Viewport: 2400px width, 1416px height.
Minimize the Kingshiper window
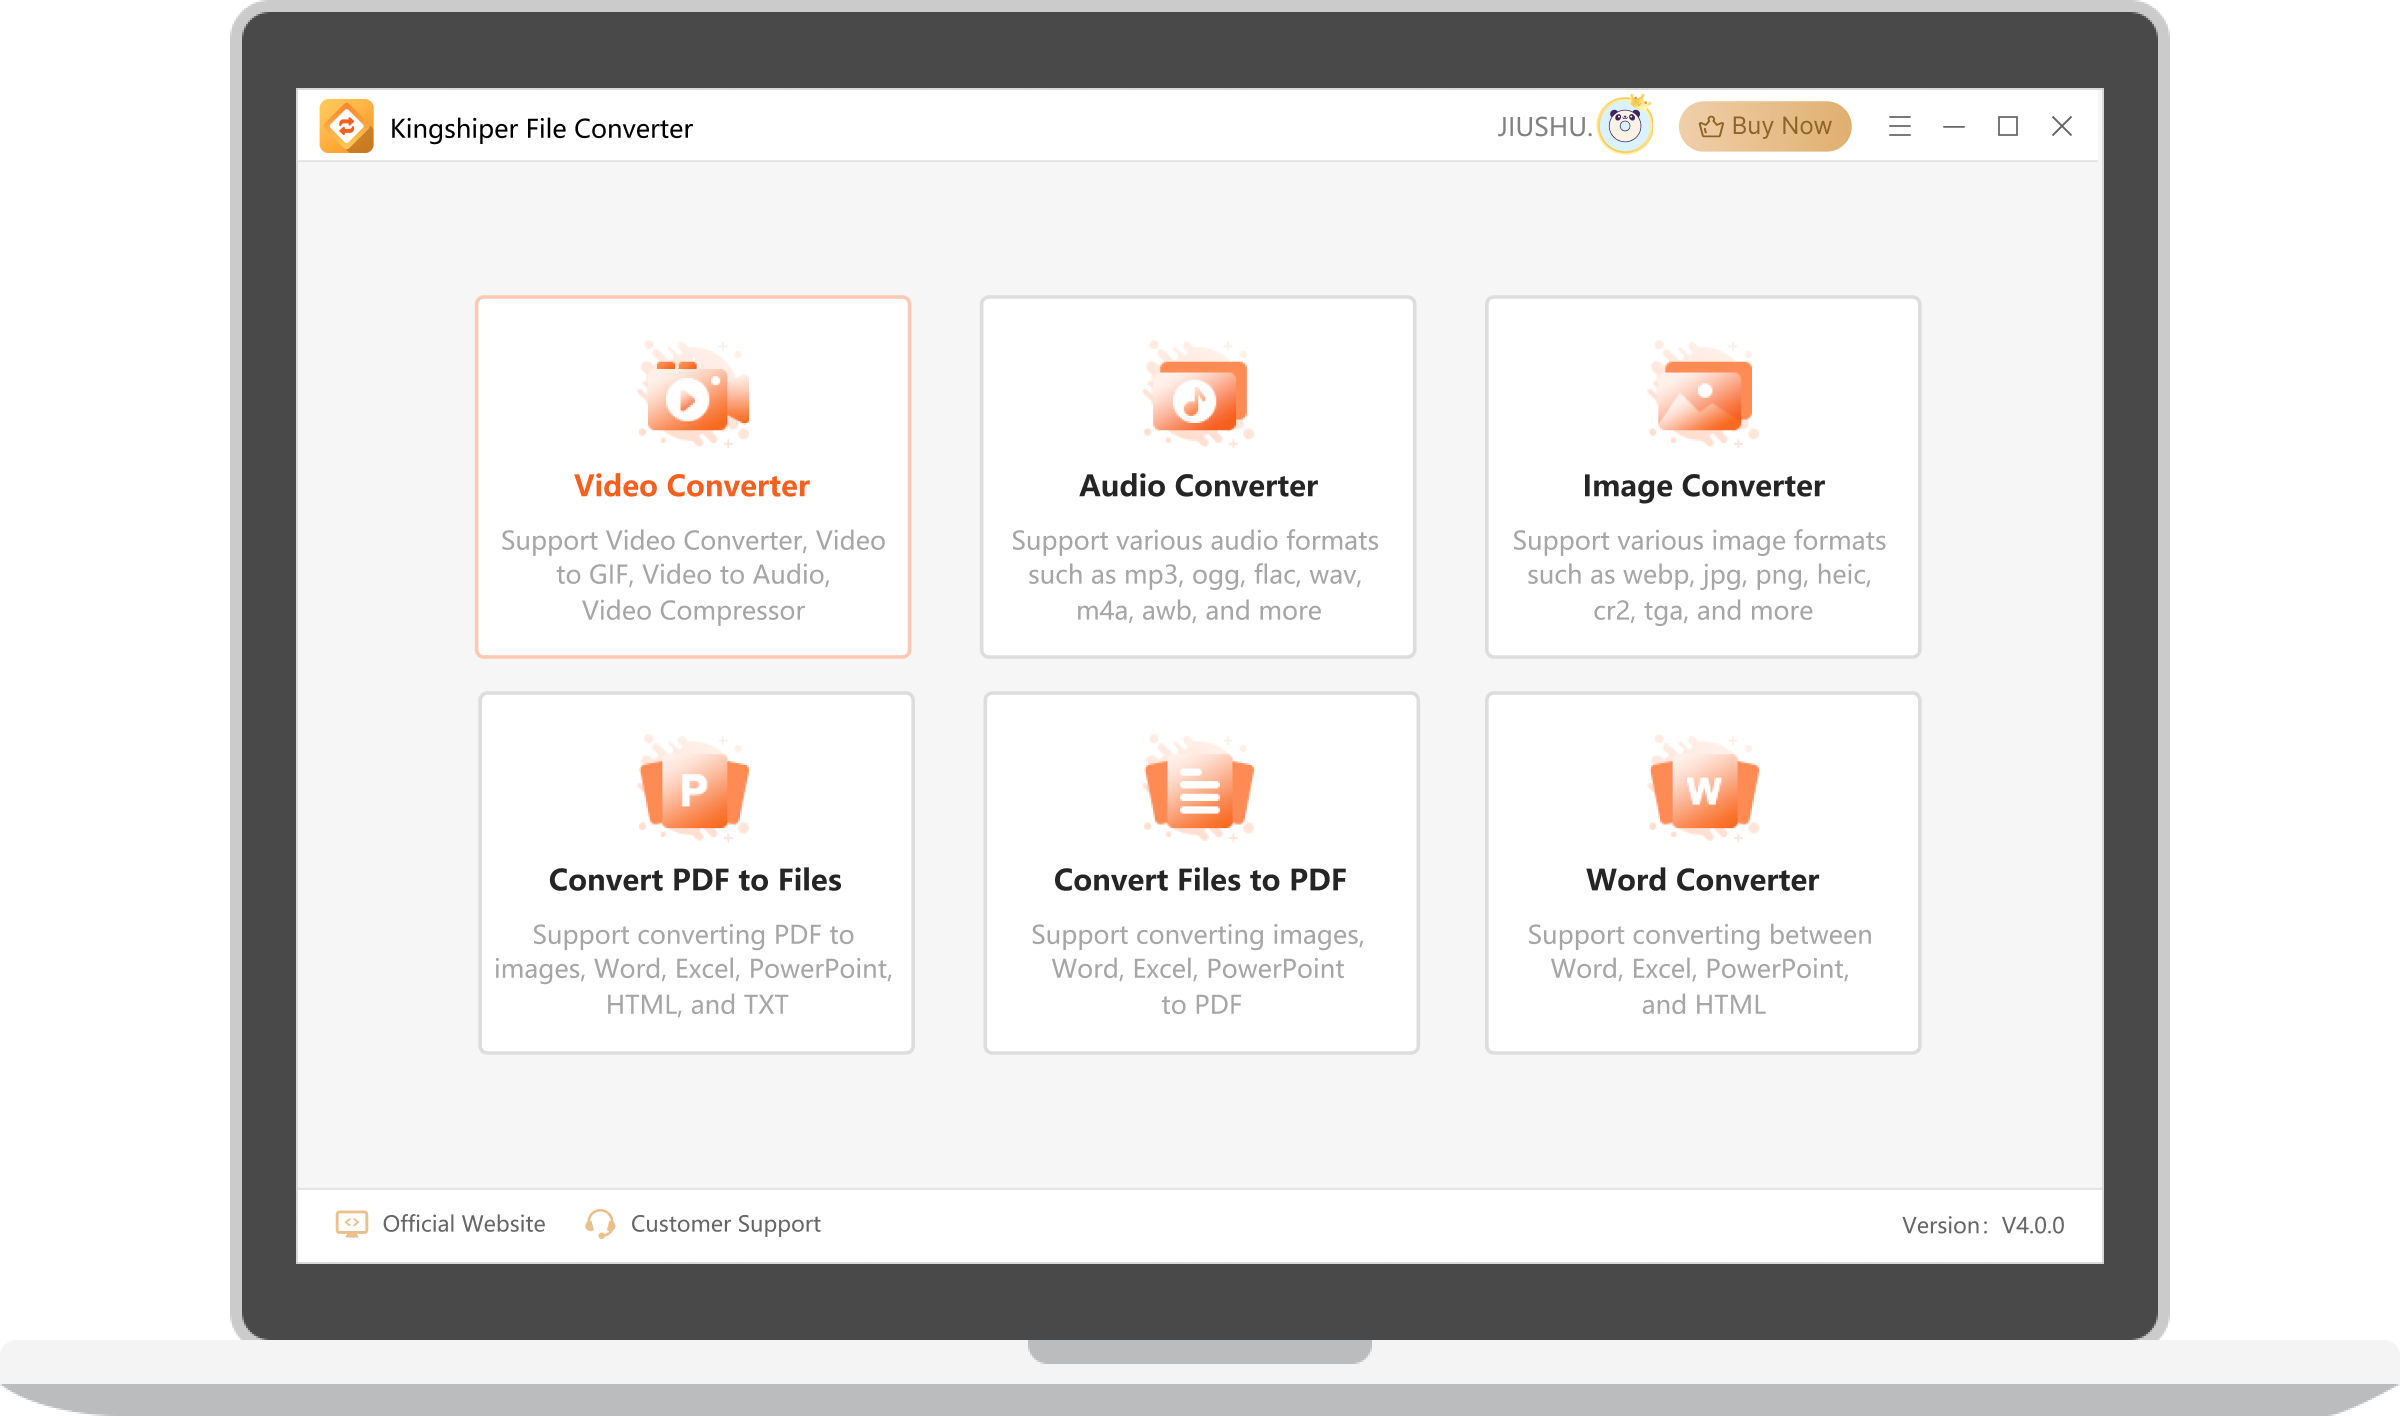[x=1954, y=126]
